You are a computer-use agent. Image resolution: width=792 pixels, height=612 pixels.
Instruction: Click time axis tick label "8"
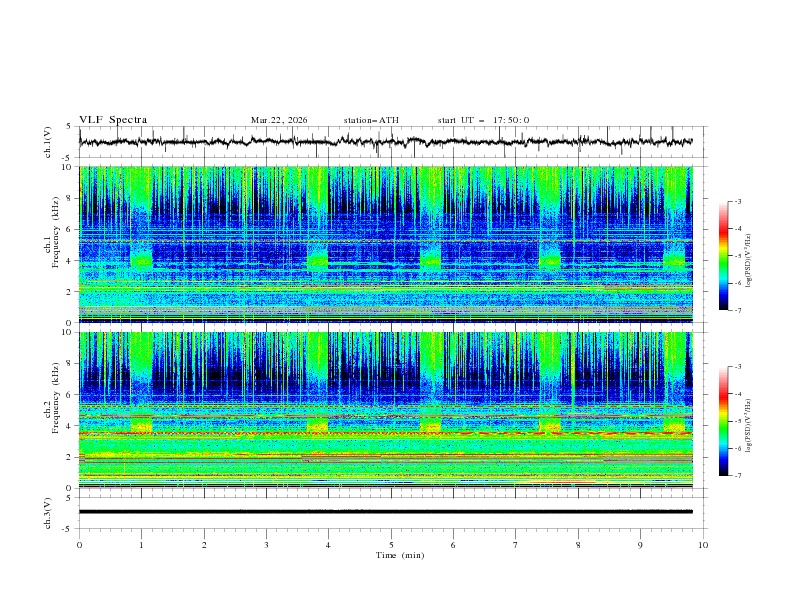pyautogui.click(x=578, y=545)
